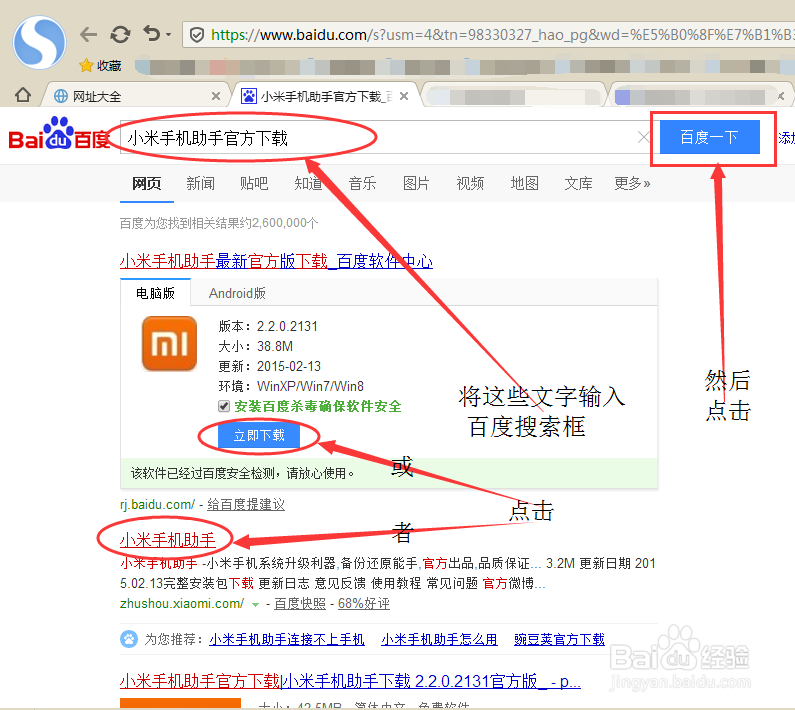Click the 更新: 2015-02-13 text
This screenshot has width=795, height=710.
[x=270, y=366]
